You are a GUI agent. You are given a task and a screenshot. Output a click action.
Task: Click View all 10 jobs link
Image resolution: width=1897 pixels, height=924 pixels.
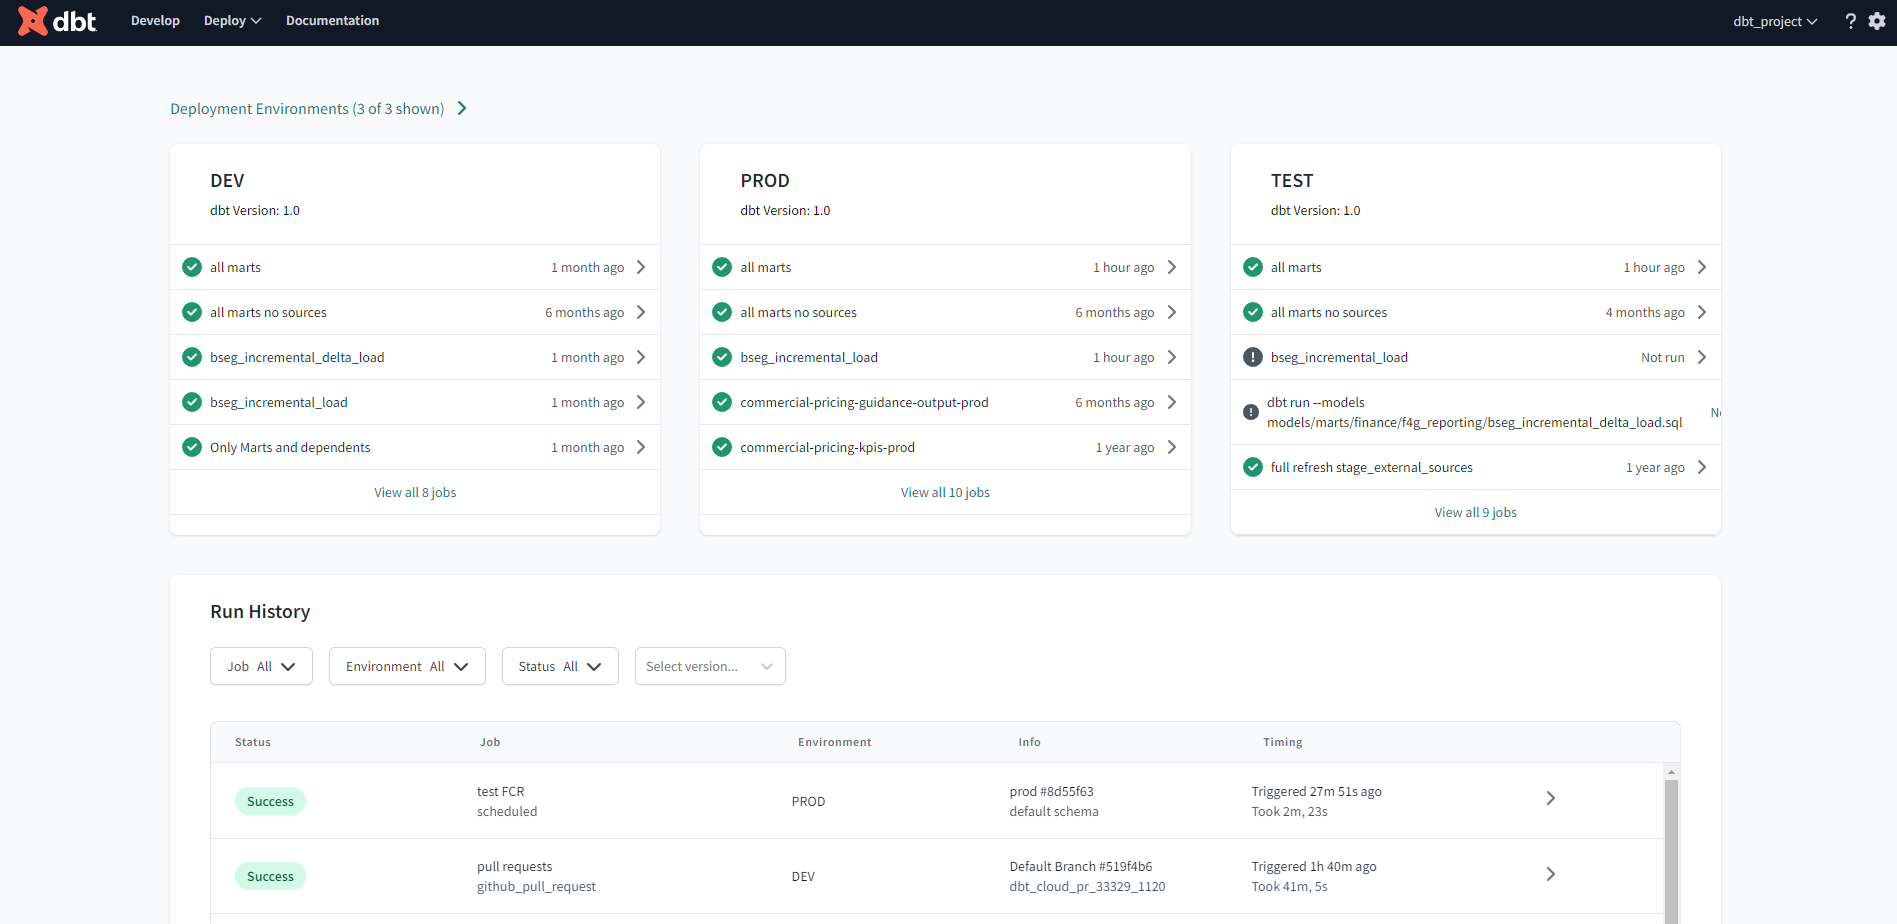click(x=945, y=492)
